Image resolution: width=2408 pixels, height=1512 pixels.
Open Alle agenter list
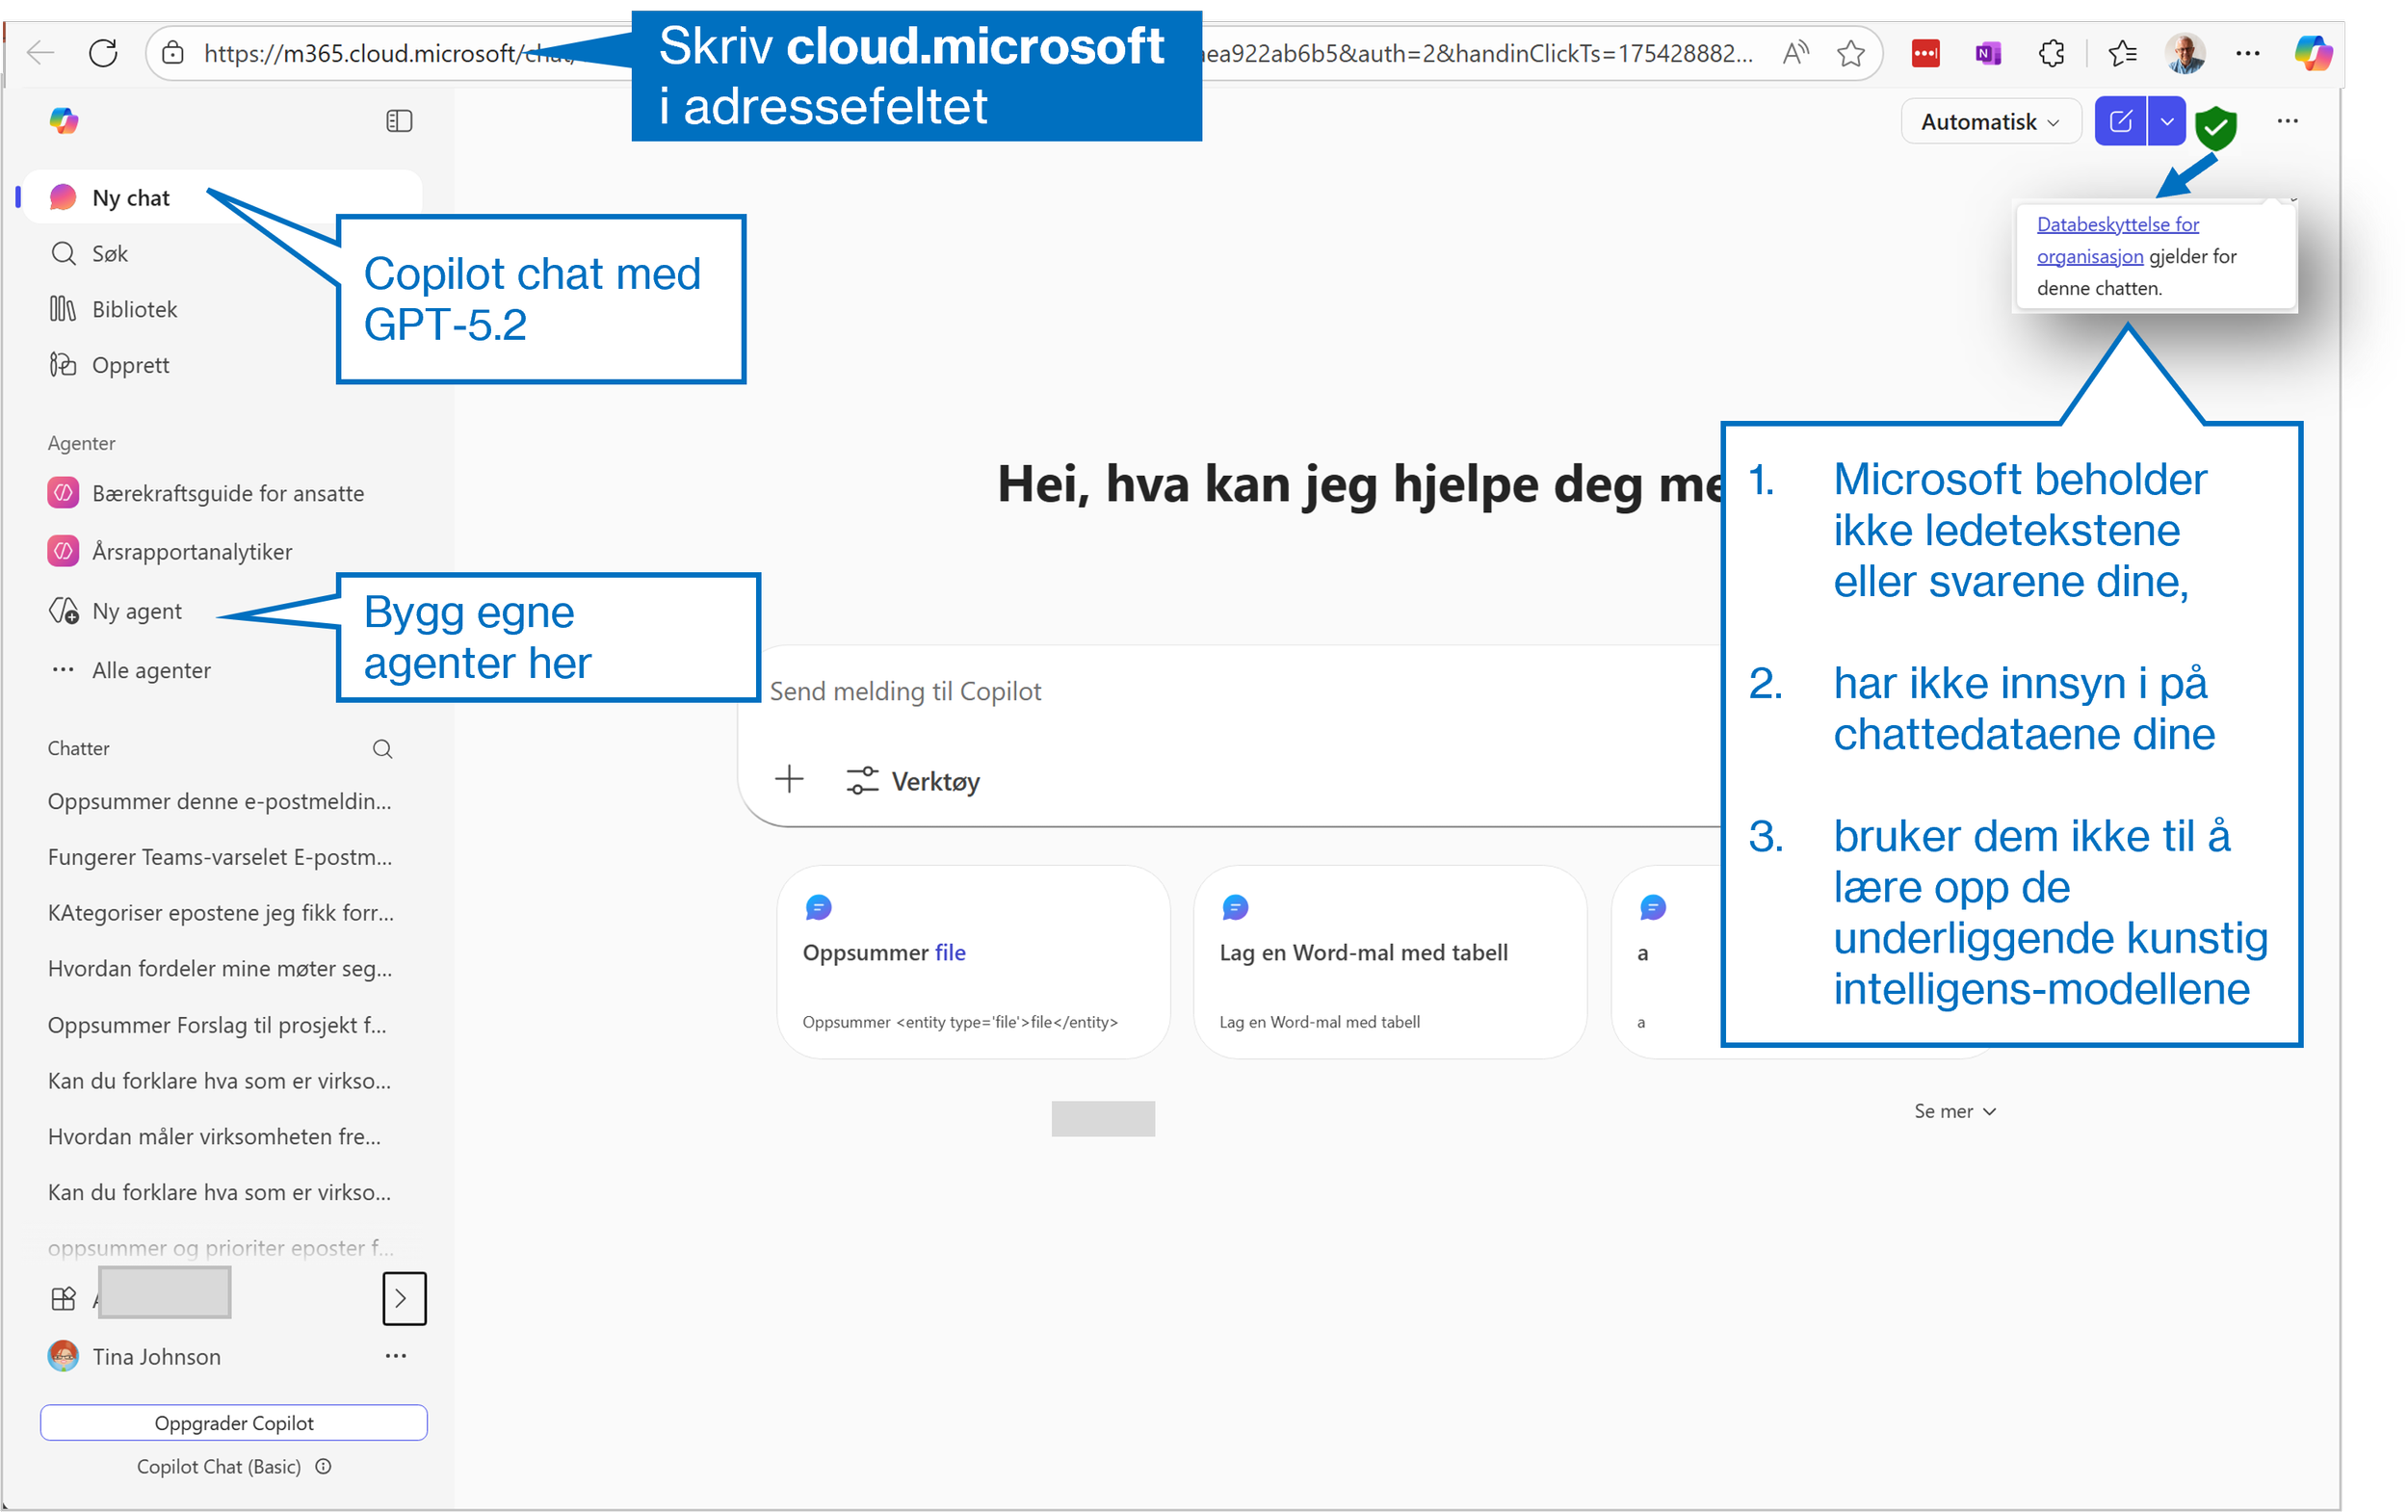(x=151, y=671)
